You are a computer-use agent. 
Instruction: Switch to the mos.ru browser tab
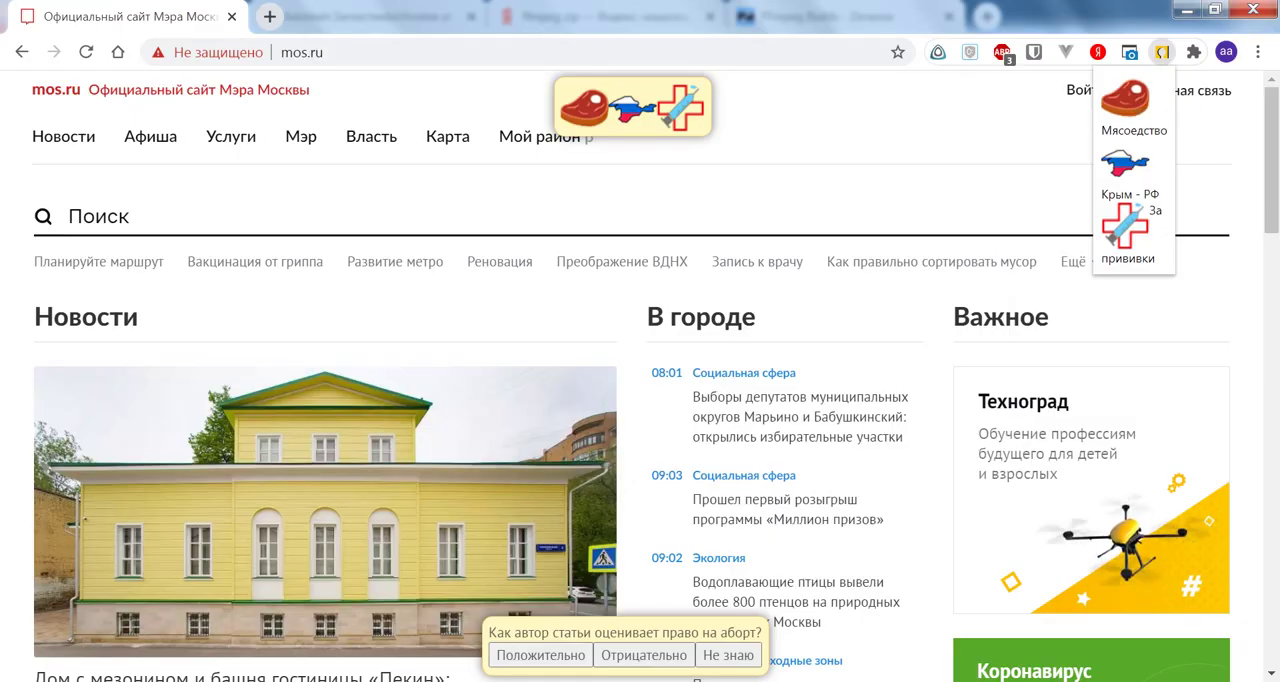130,16
